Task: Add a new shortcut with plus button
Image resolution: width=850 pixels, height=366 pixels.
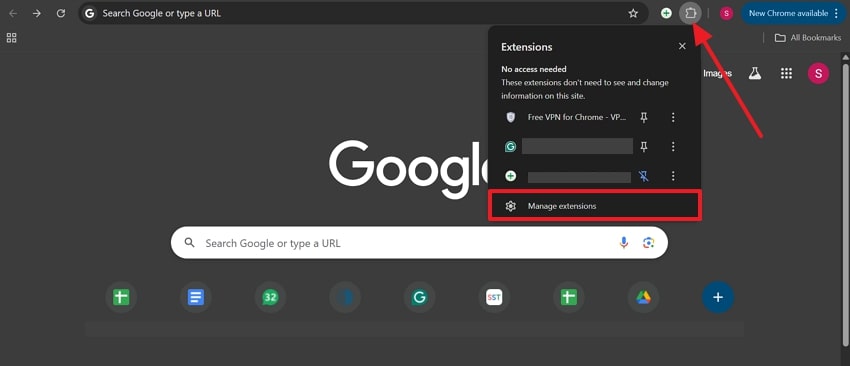Action: point(718,297)
